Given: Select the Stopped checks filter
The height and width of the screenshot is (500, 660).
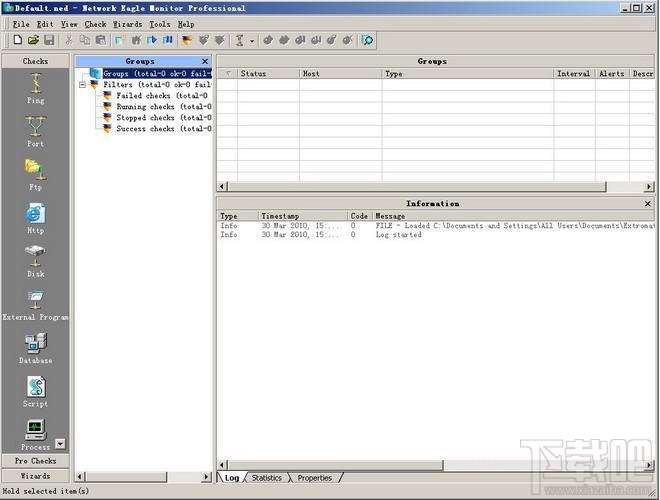Looking at the screenshot, I should (164, 117).
